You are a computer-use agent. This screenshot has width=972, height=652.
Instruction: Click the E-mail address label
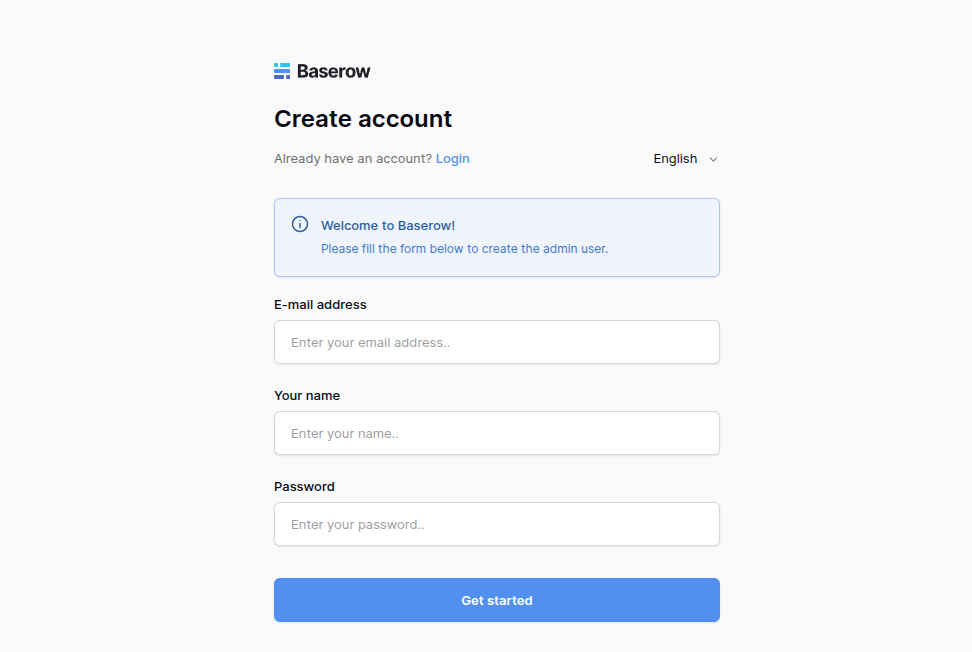(x=320, y=304)
